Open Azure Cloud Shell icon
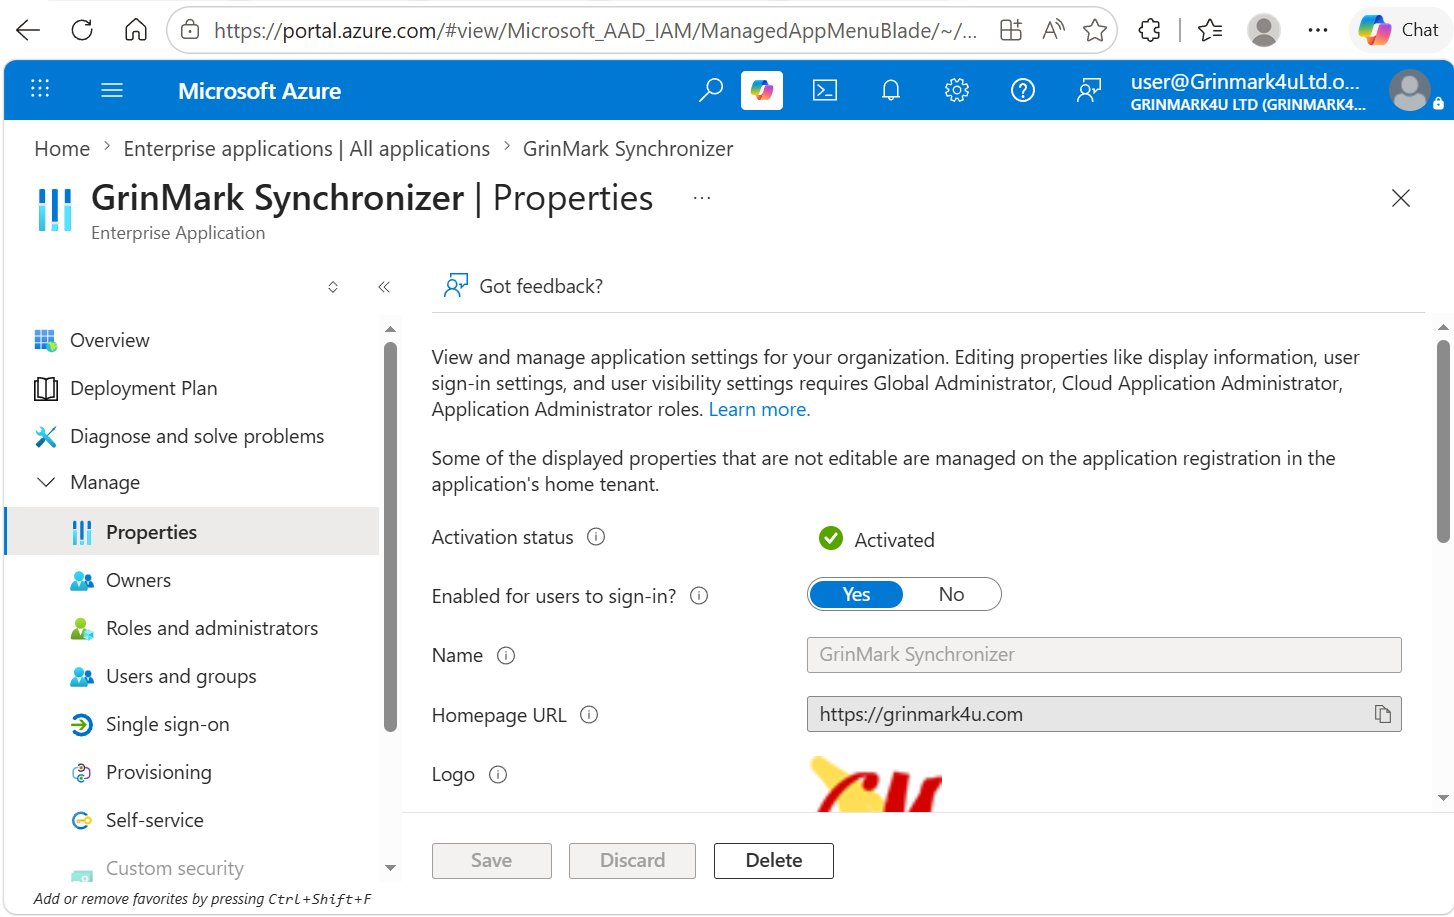 [x=825, y=91]
